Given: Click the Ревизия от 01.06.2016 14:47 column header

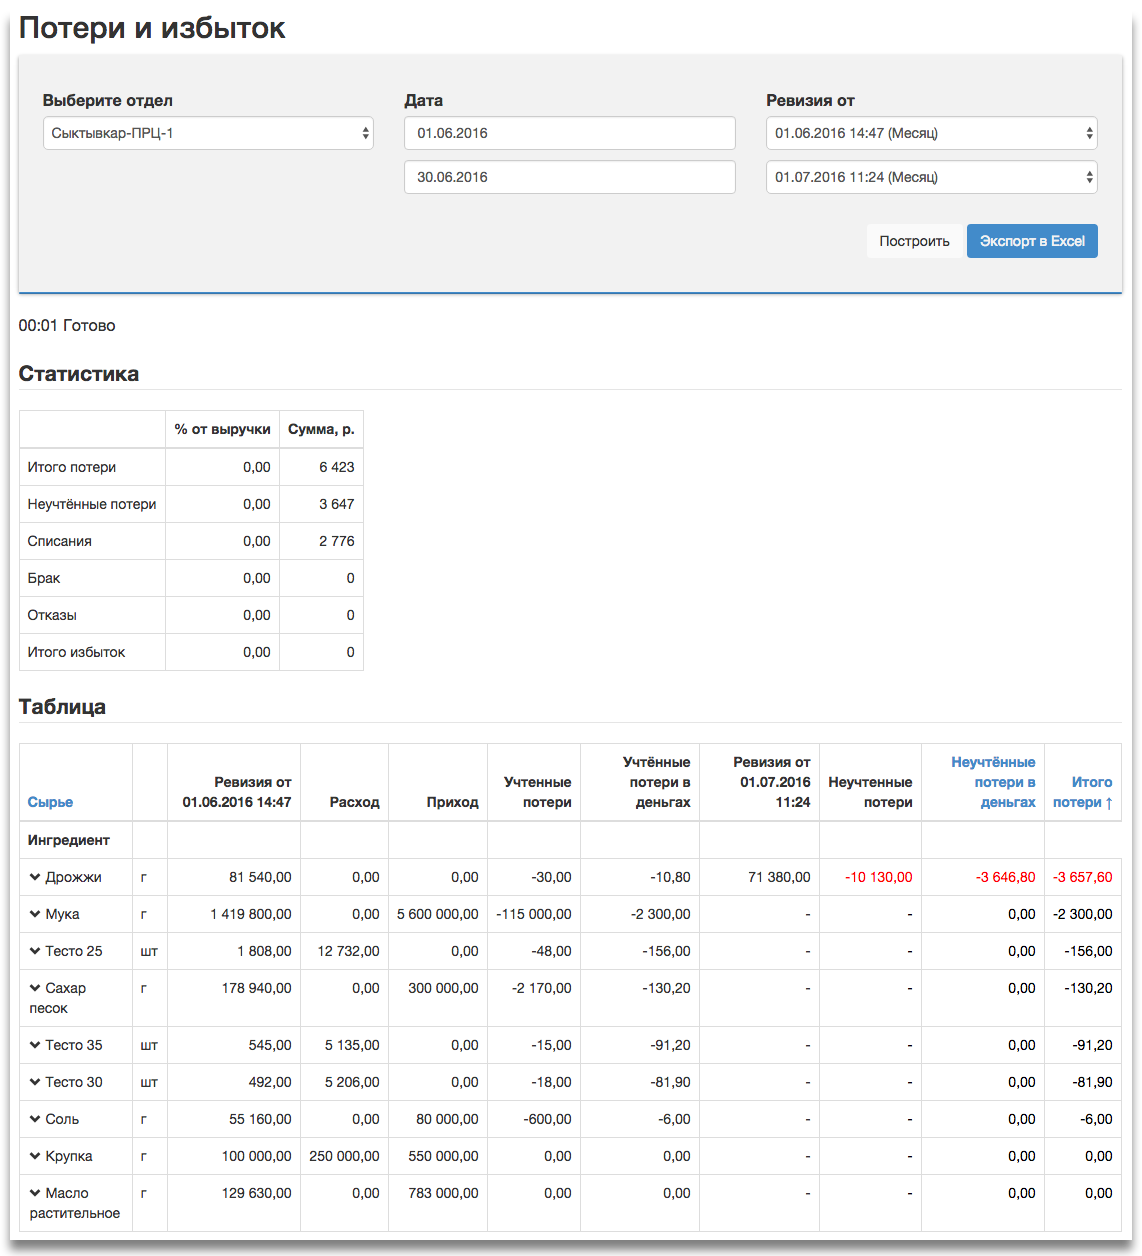Looking at the screenshot, I should pos(237,792).
